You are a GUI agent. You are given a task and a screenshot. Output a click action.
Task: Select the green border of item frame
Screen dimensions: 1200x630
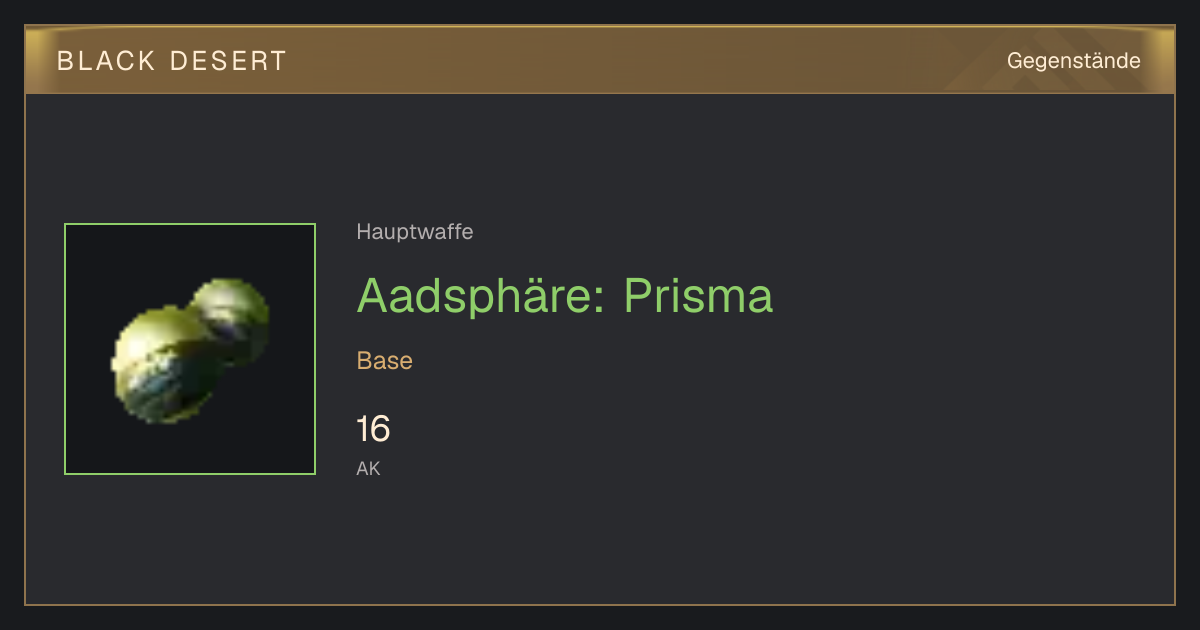pos(190,224)
